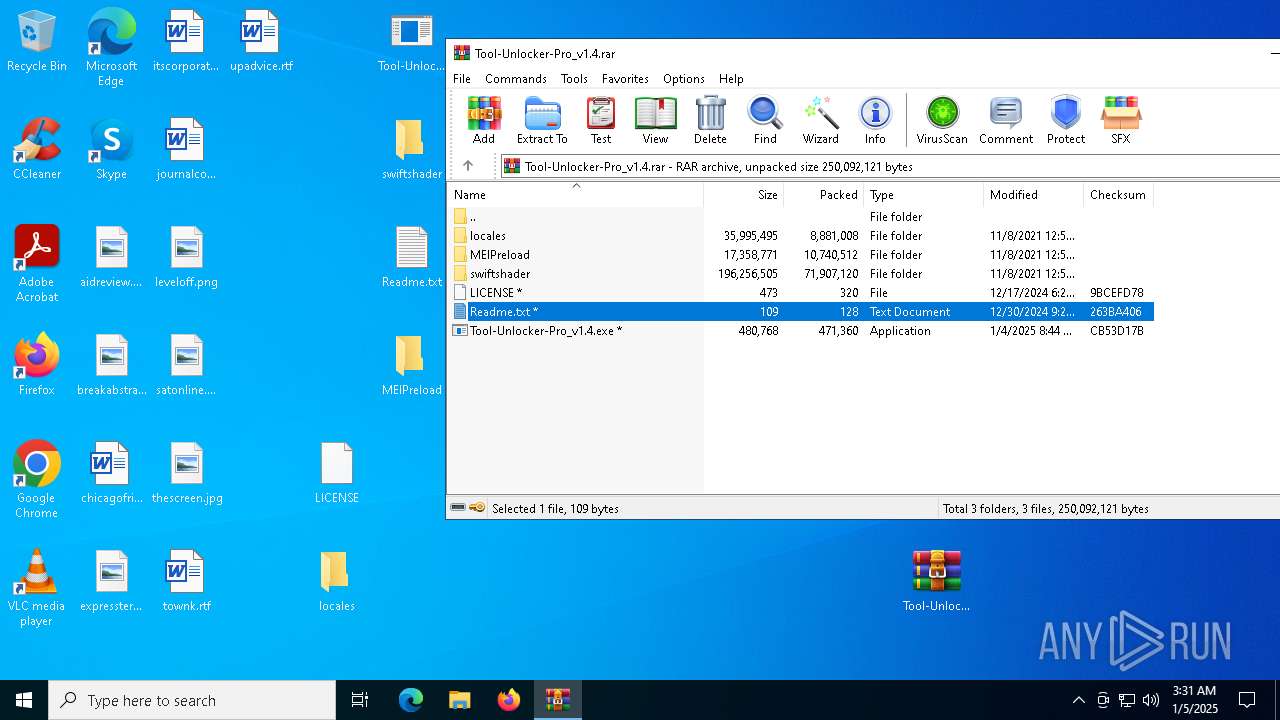This screenshot has height=720, width=1280.
Task: Show hidden system tray icons
Action: pos(1078,700)
